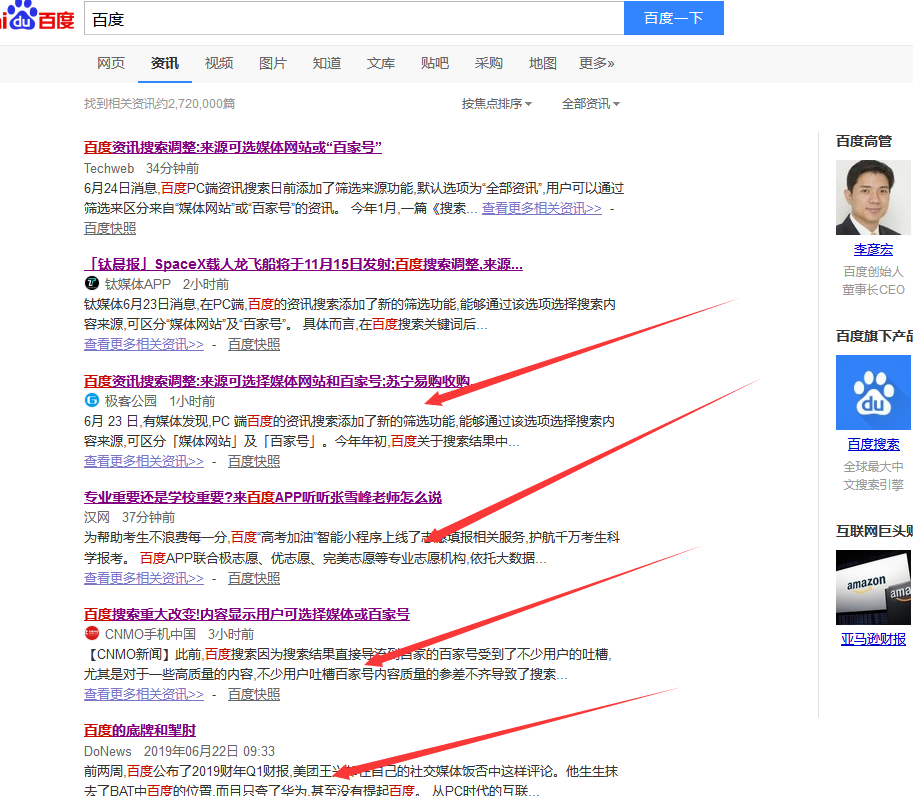Open the 亚马逊财报 text link
The image size is (913, 796).
point(873,639)
